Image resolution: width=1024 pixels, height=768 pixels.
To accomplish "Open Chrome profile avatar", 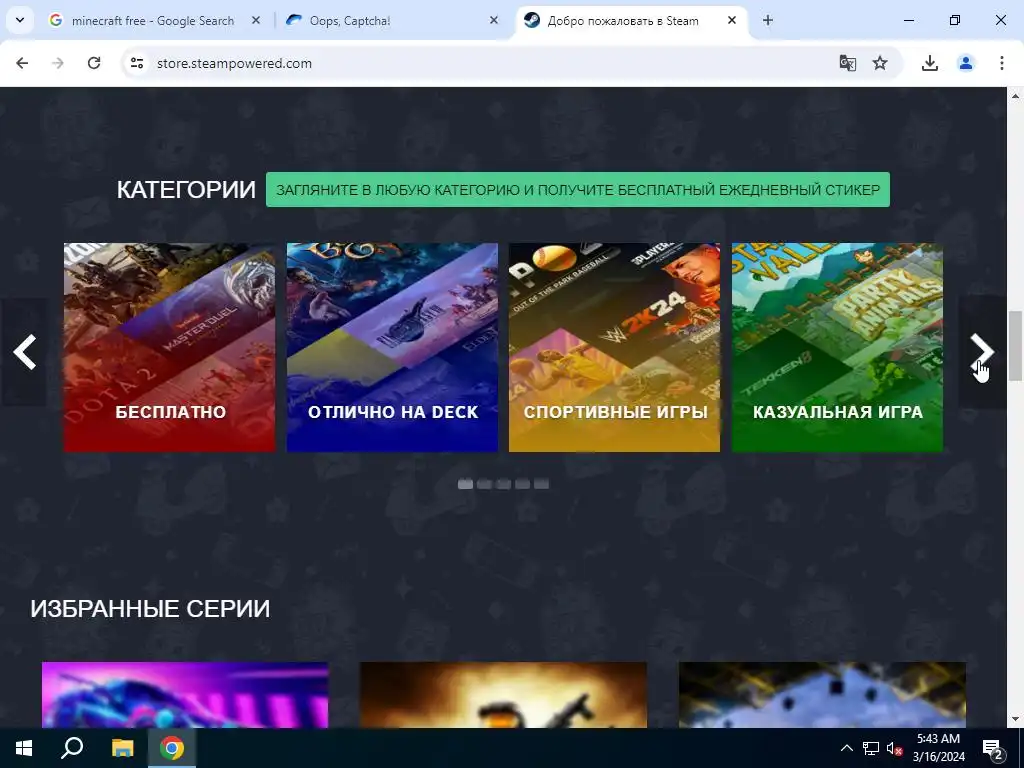I will 966,63.
